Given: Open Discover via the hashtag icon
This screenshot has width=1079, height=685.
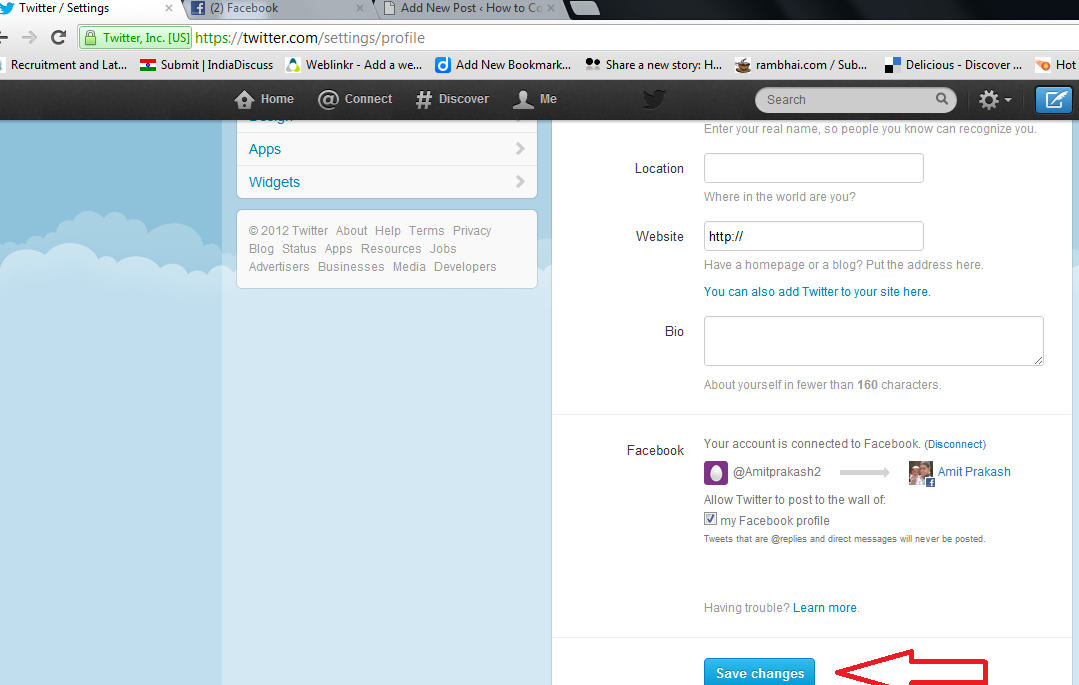Looking at the screenshot, I should 423,100.
